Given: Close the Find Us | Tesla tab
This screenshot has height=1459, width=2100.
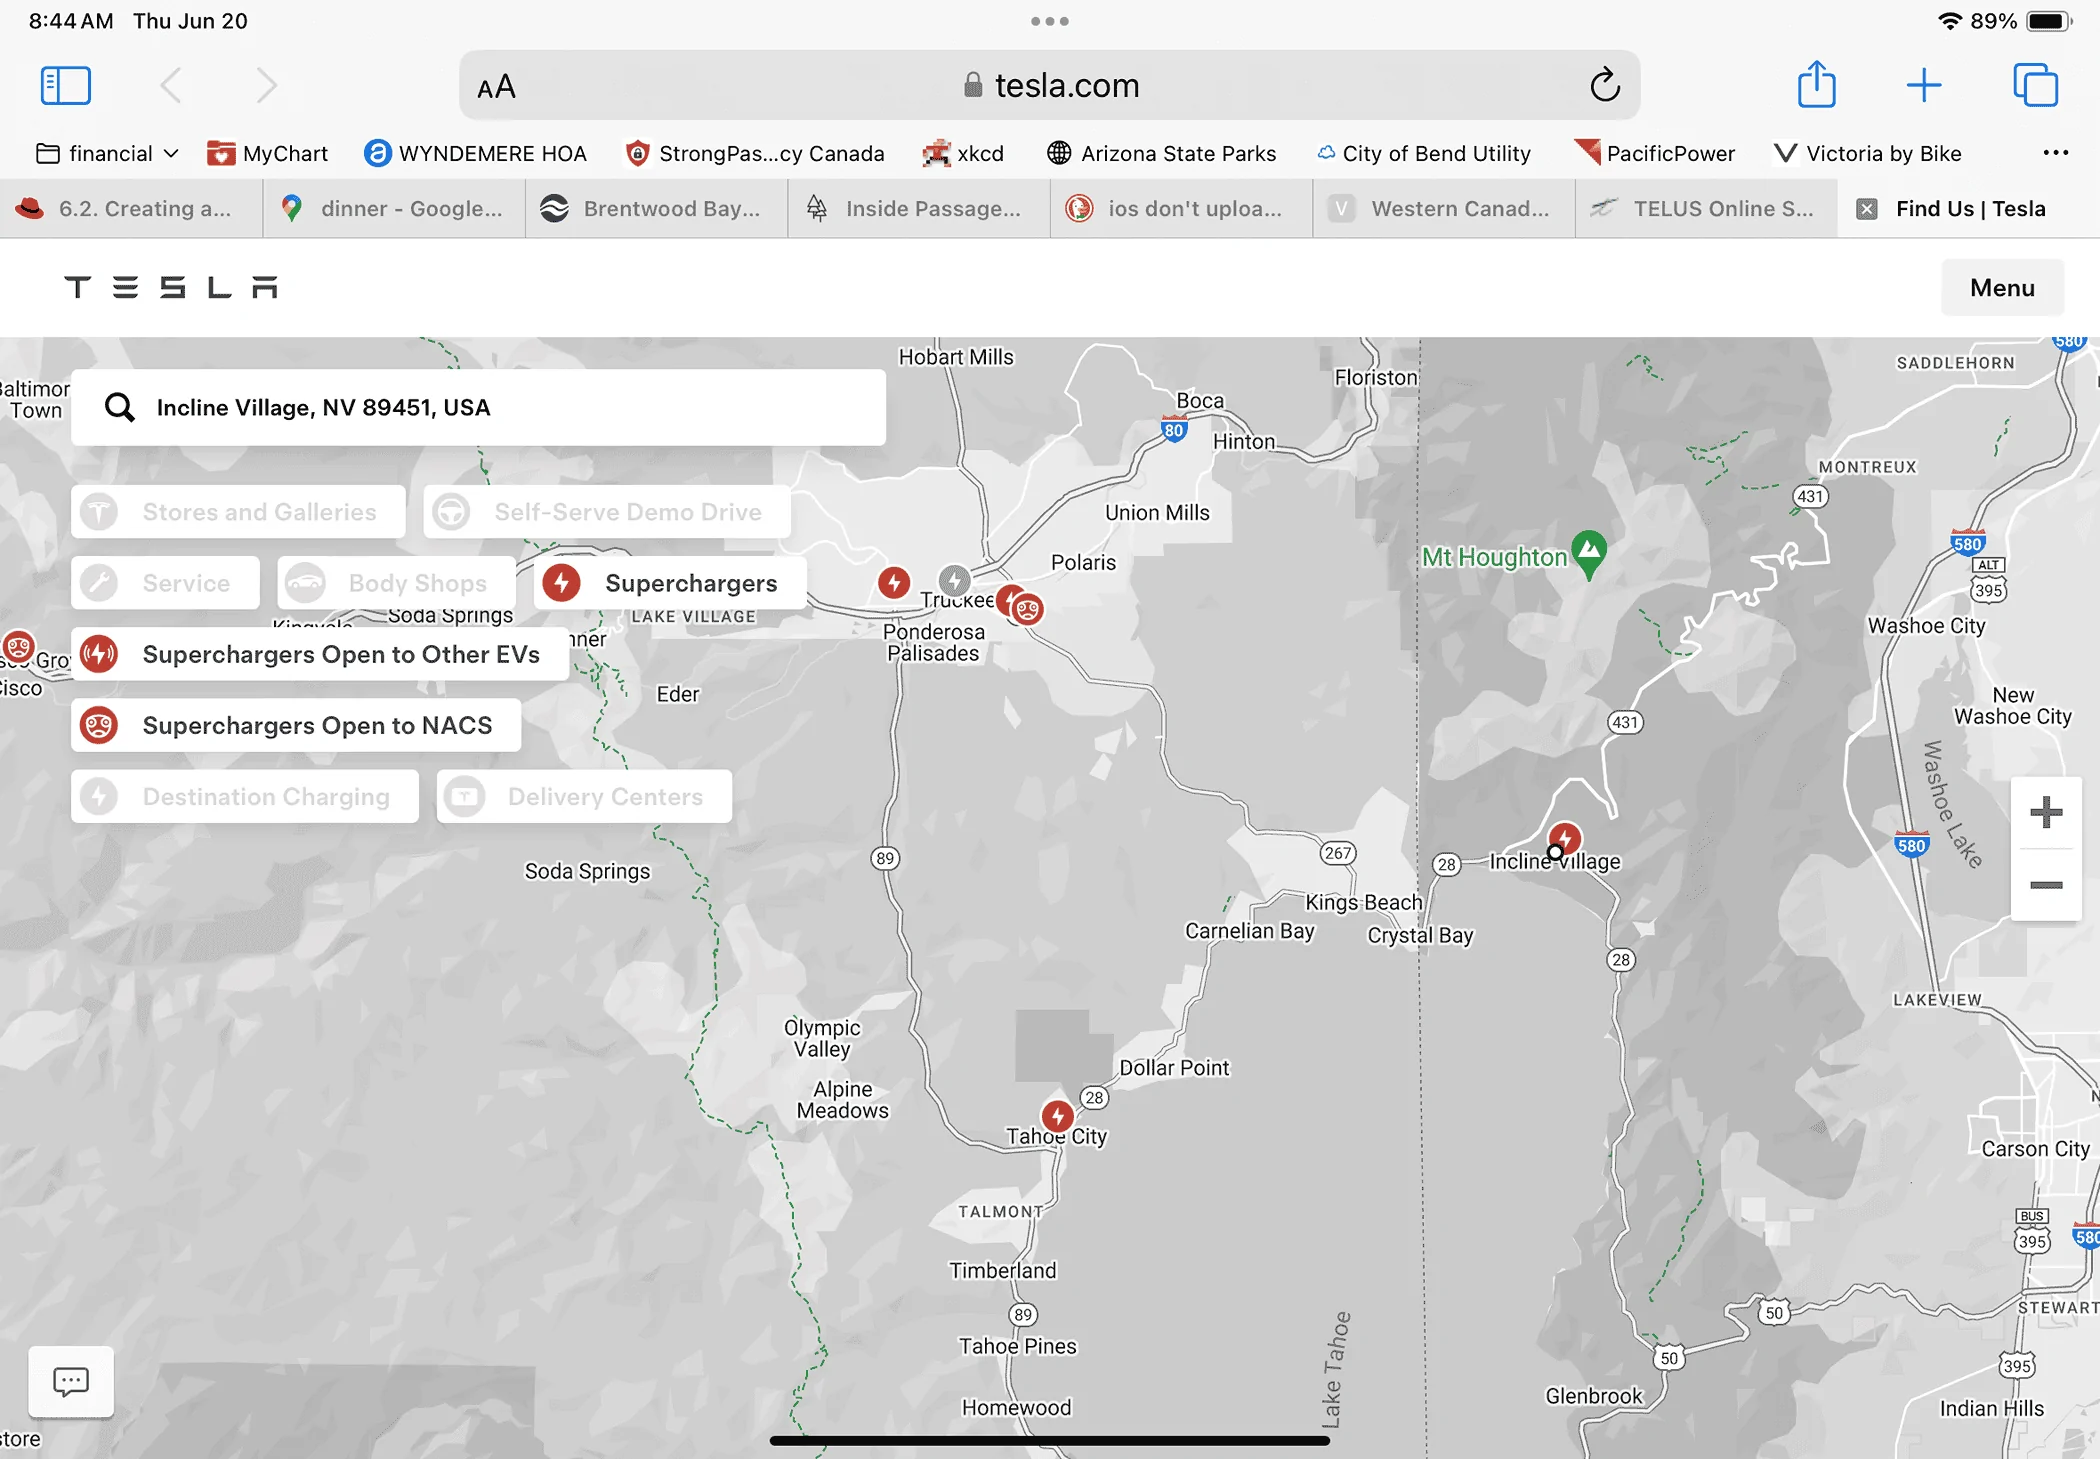Looking at the screenshot, I should point(1866,209).
